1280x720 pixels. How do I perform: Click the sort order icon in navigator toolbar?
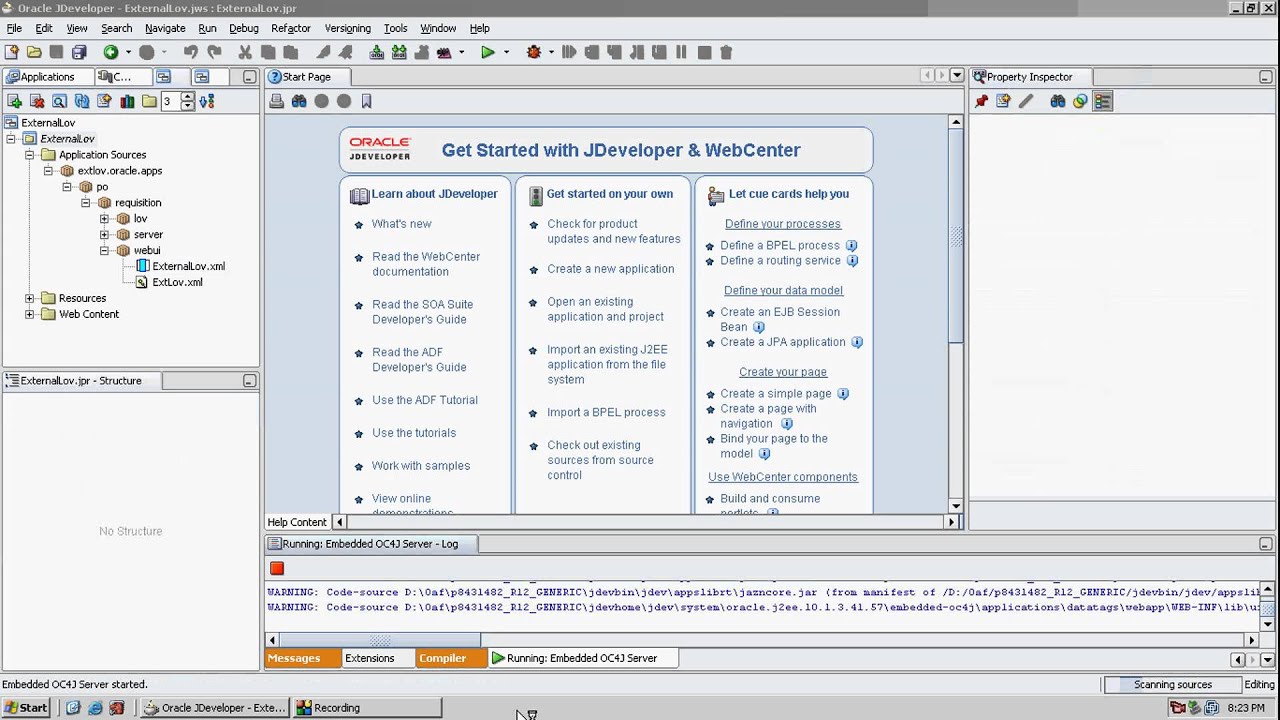click(x=206, y=101)
